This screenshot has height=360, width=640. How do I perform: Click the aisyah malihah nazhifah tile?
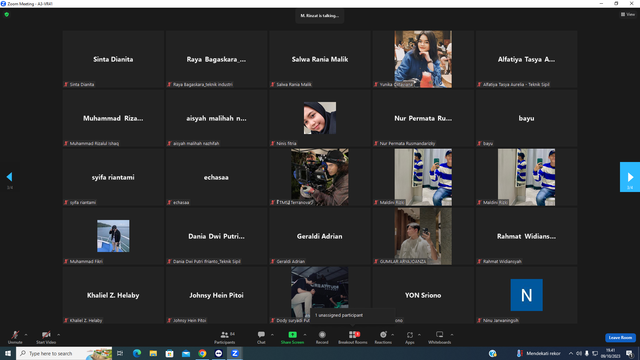point(216,118)
